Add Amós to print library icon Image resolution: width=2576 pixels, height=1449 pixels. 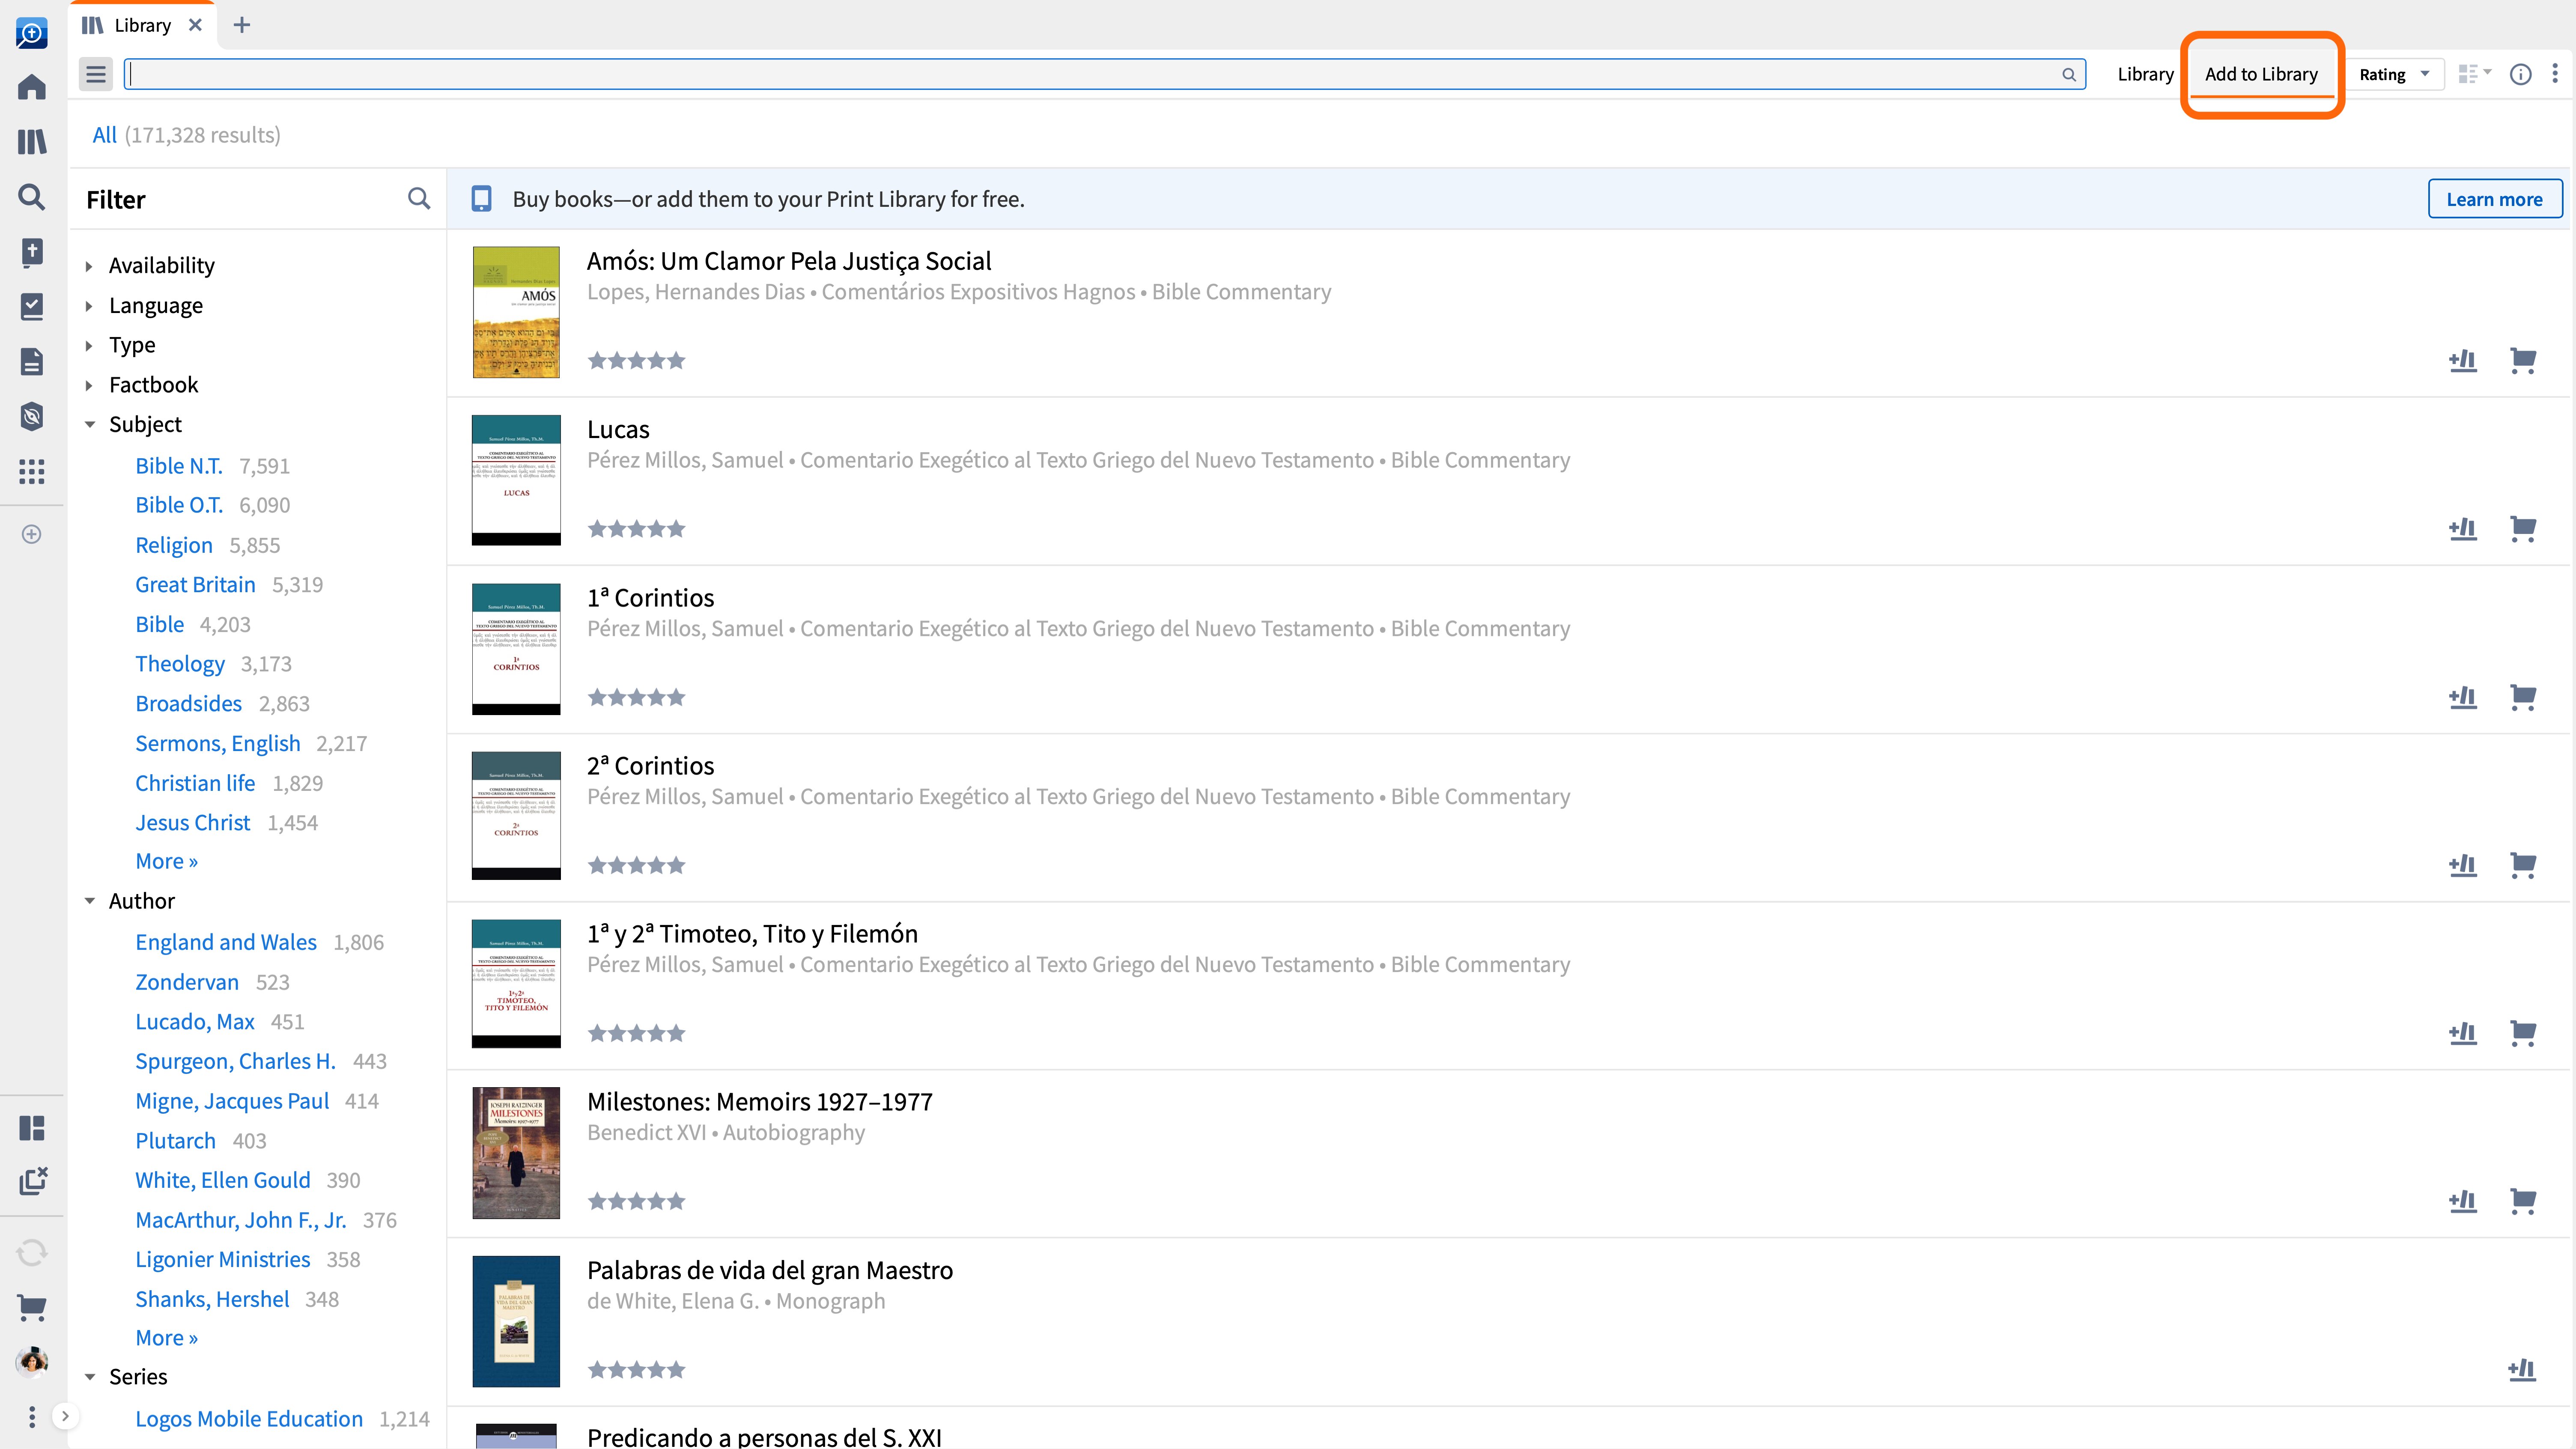(2463, 360)
